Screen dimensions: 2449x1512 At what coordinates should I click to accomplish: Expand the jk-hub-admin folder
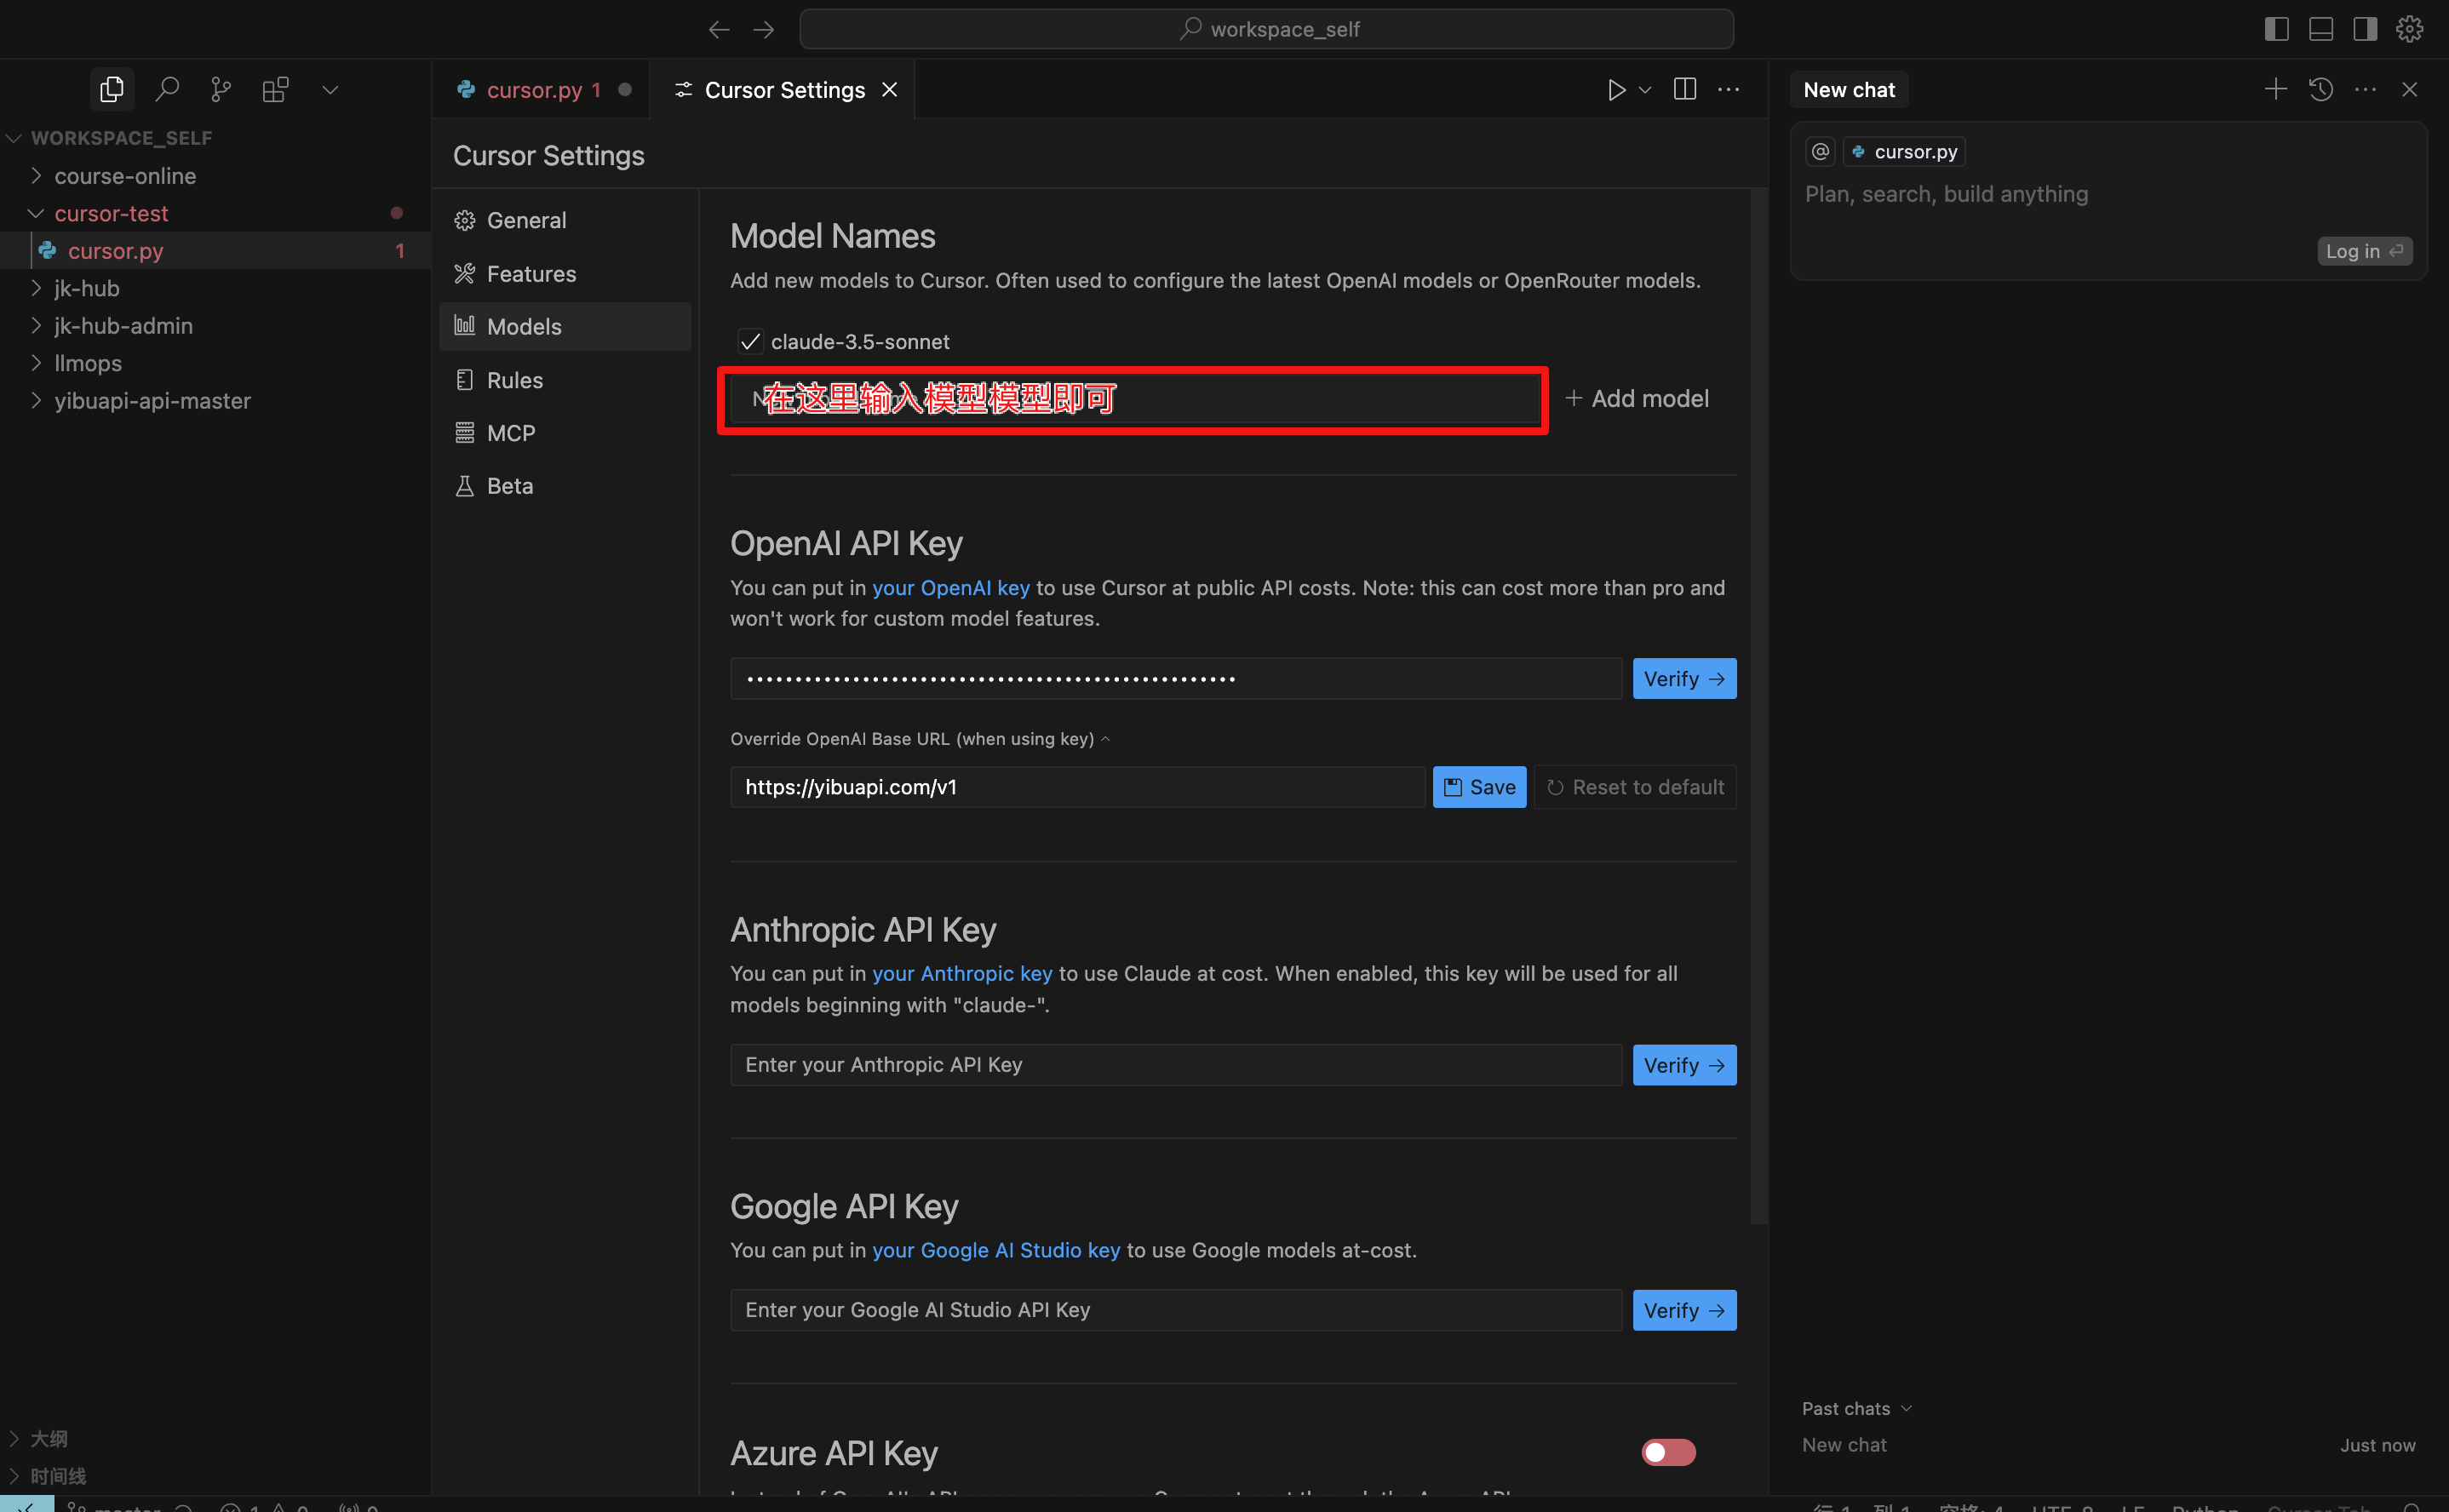pyautogui.click(x=123, y=326)
